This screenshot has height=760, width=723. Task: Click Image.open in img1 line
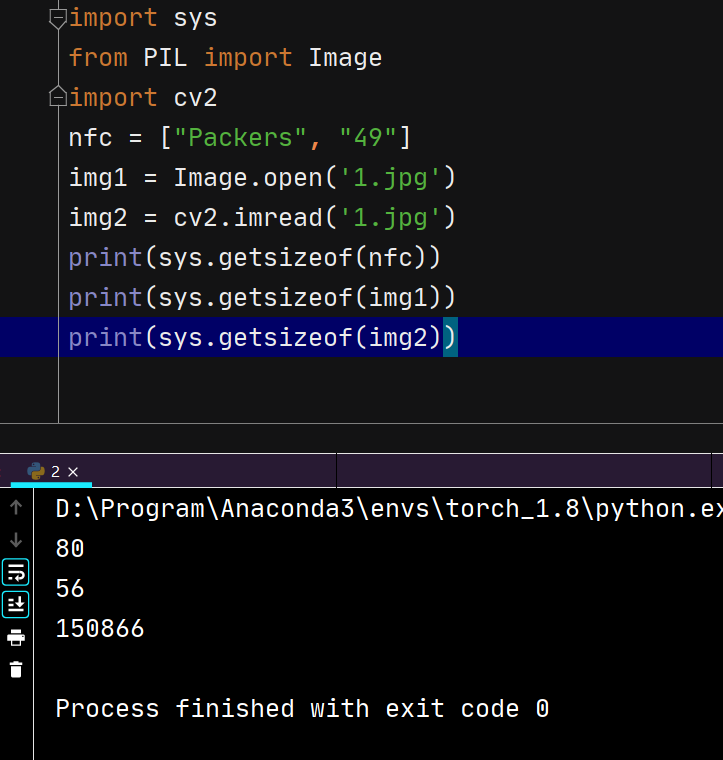[x=248, y=177]
